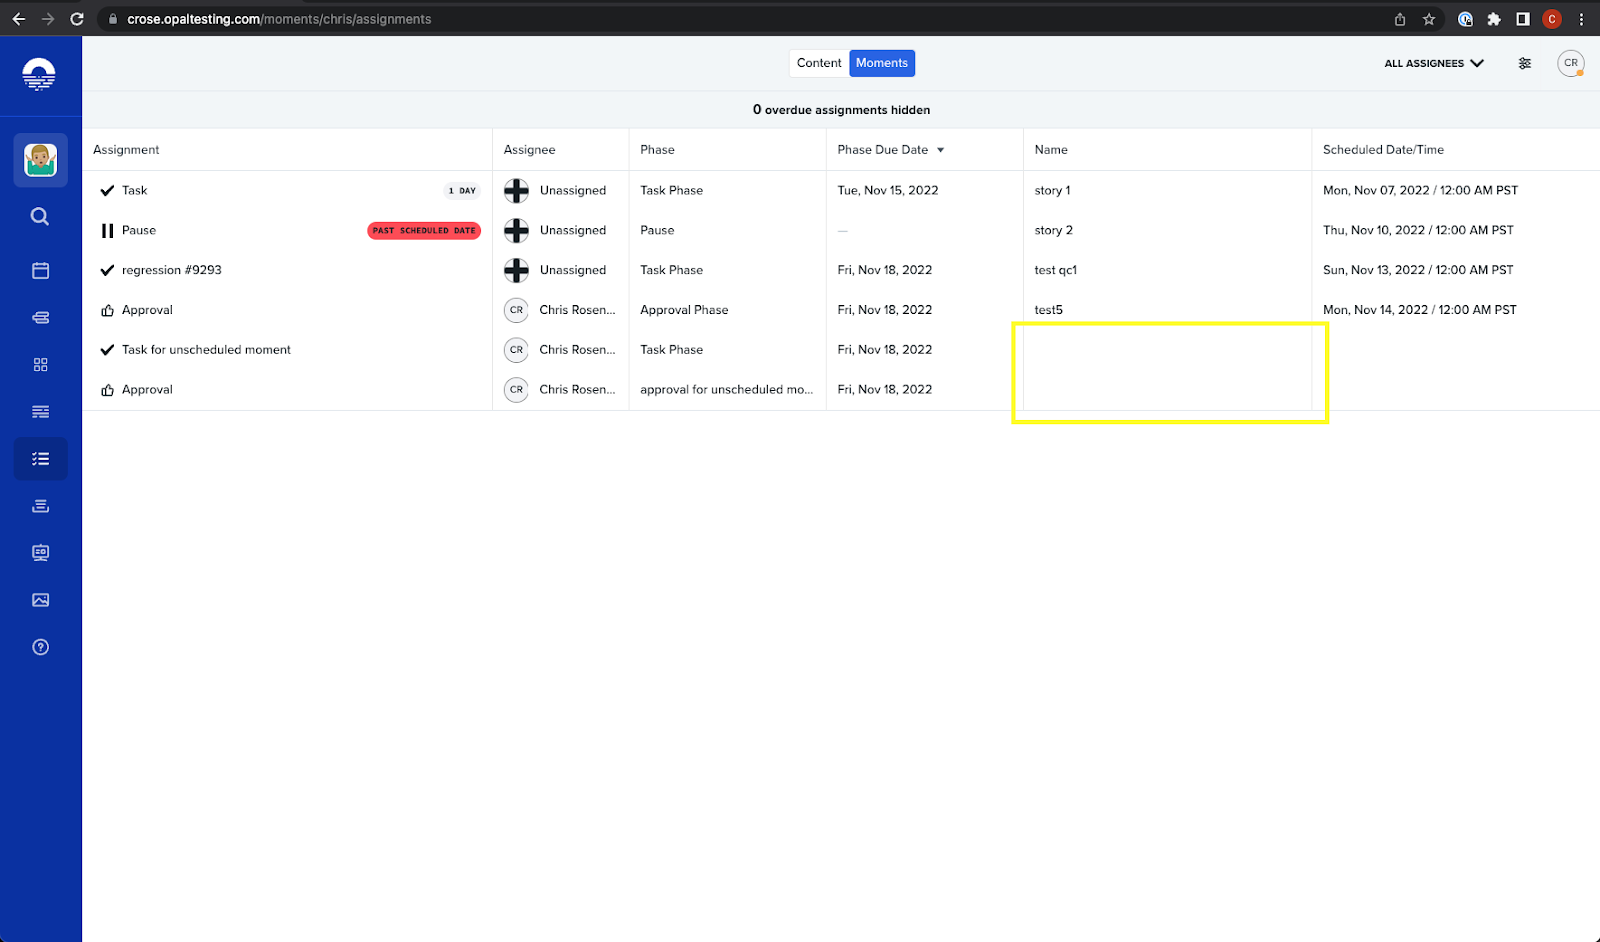Toggle the thumbs-up on the unscheduled Approval row

(107, 390)
